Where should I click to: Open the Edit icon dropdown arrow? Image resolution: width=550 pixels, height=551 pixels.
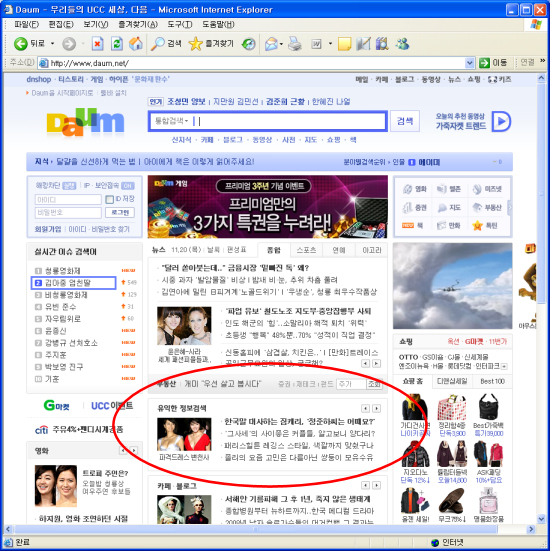(330, 44)
